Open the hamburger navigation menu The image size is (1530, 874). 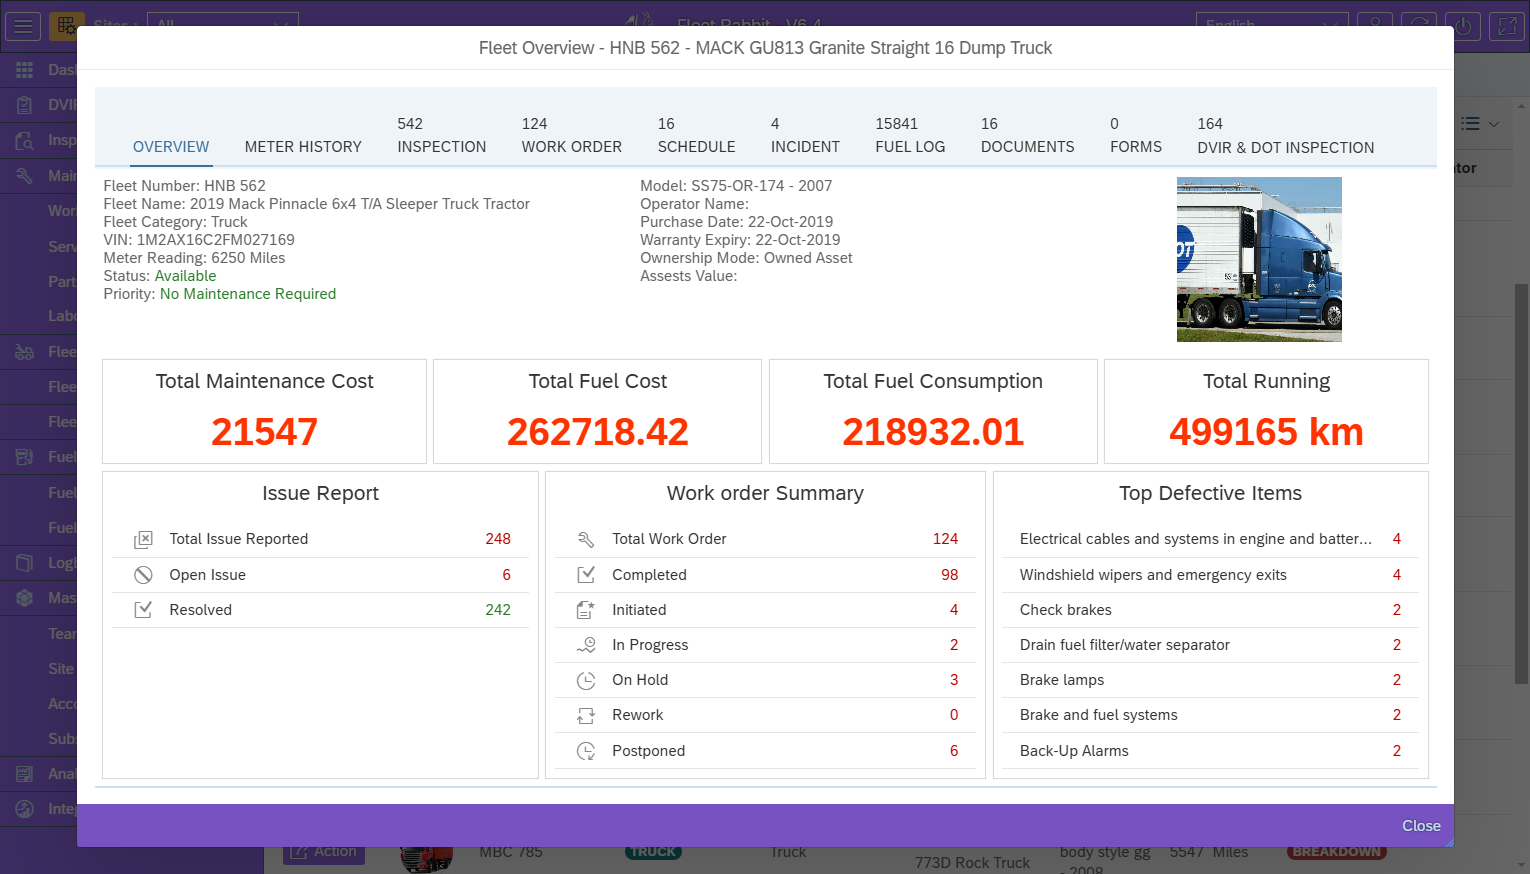tap(24, 26)
